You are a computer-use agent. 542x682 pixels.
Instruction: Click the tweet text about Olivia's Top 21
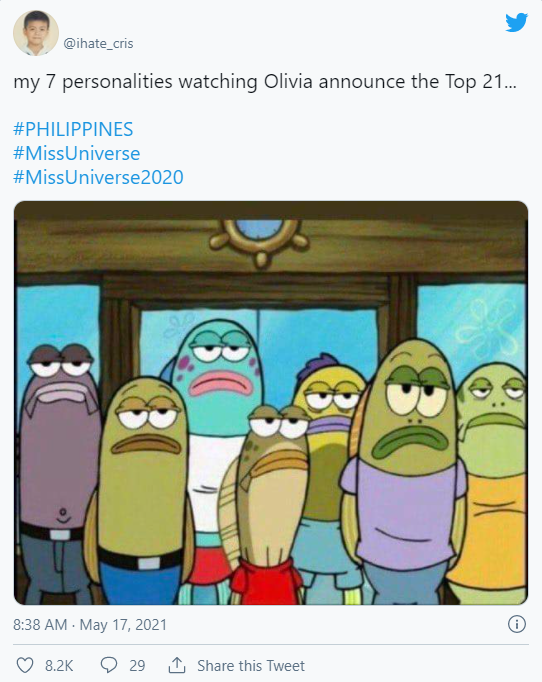pyautogui.click(x=265, y=82)
